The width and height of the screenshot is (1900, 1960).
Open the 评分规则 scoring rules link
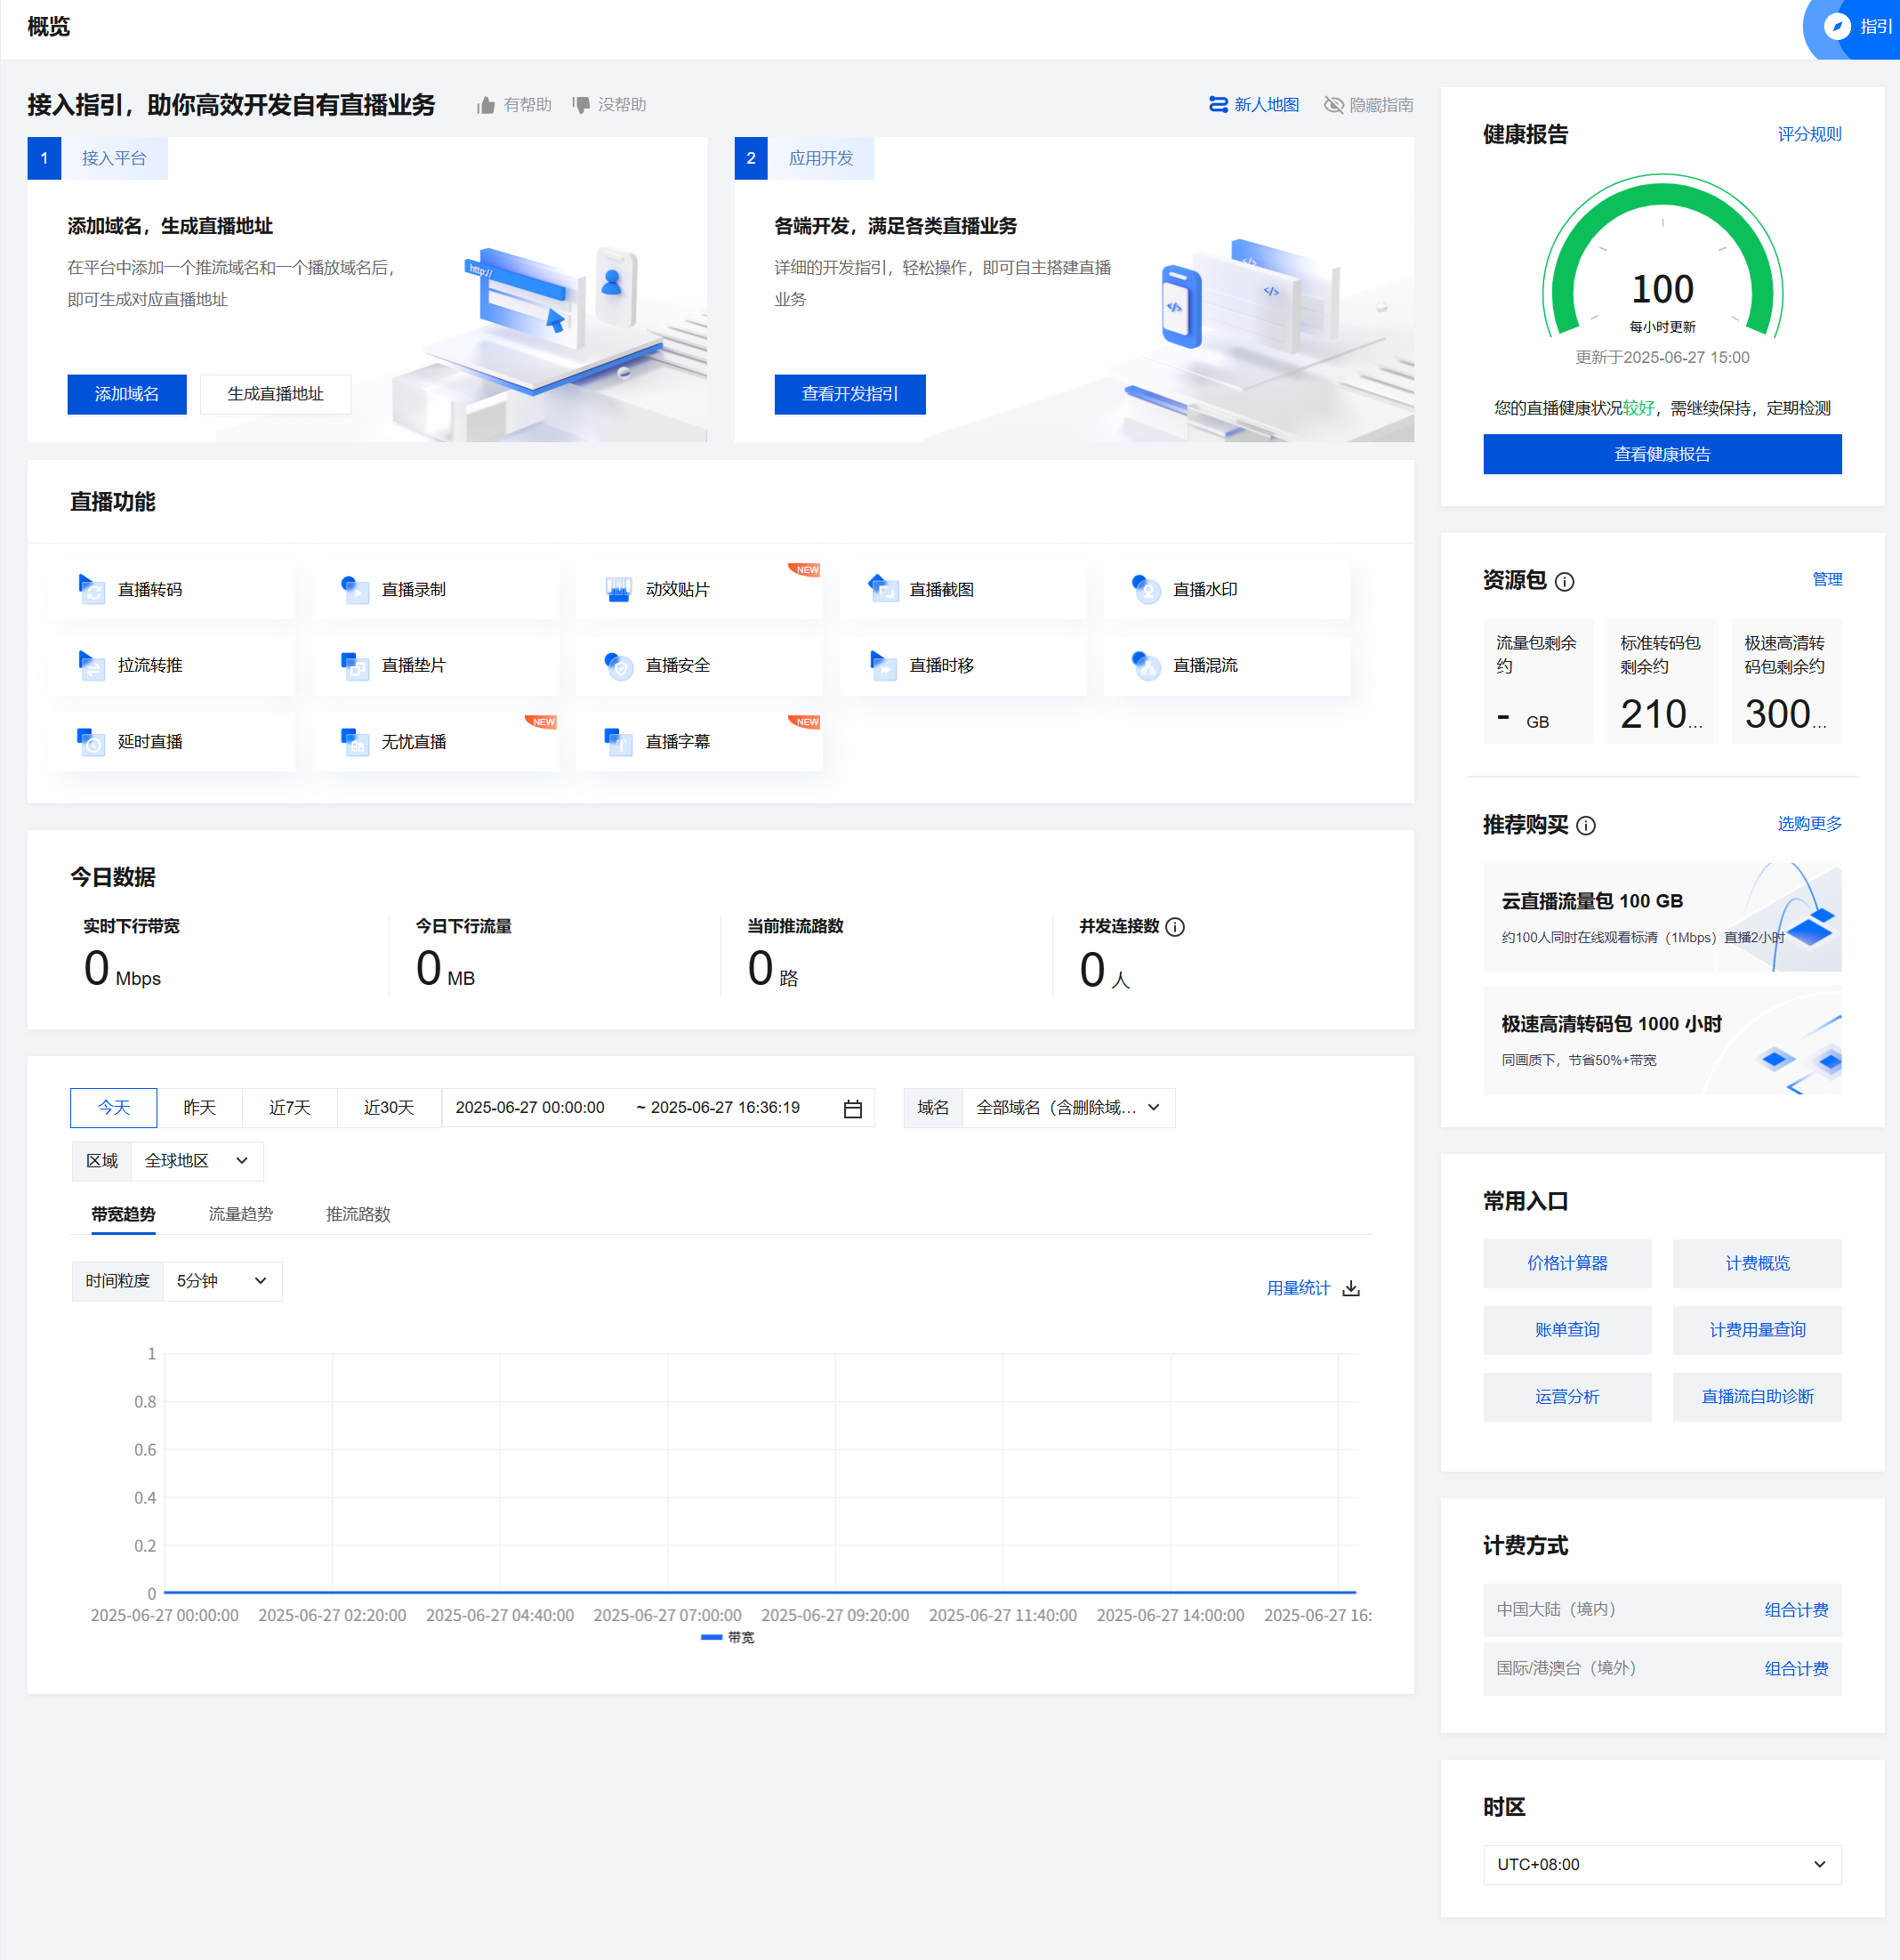1808,134
